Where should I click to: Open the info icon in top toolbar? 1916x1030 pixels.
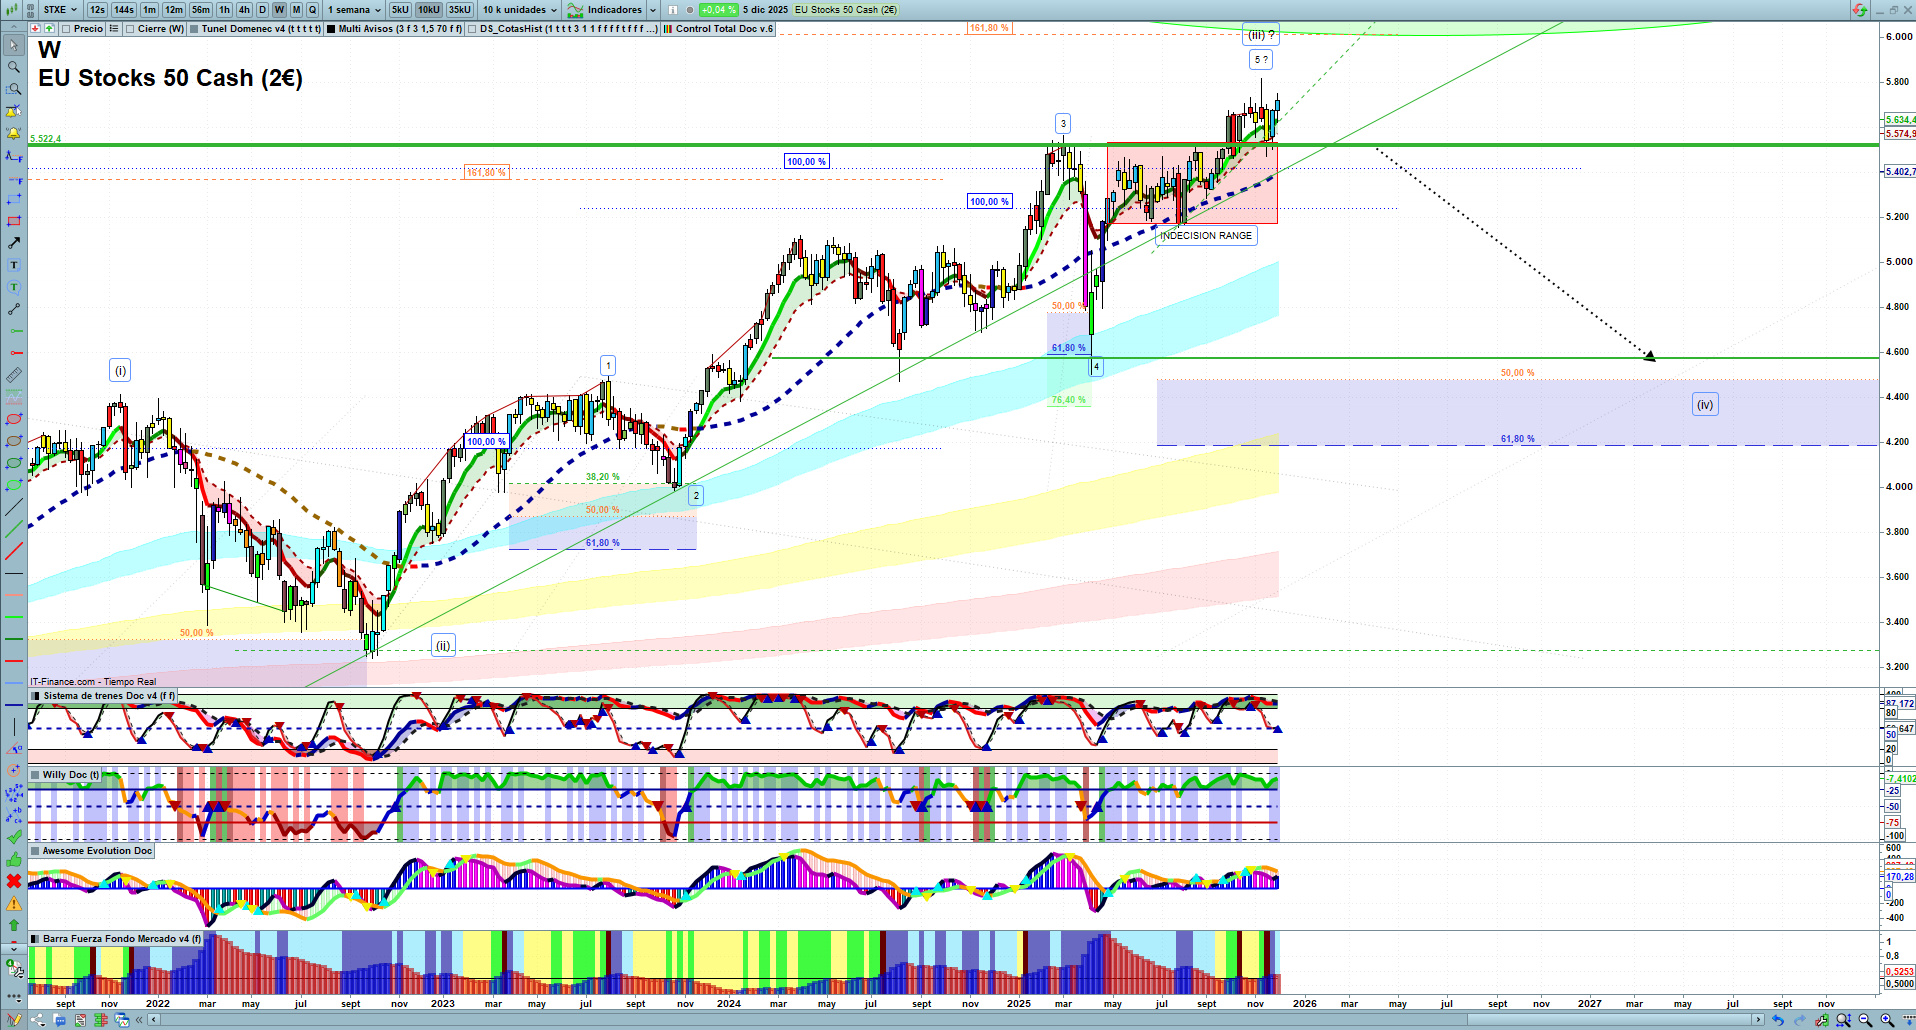pos(673,10)
